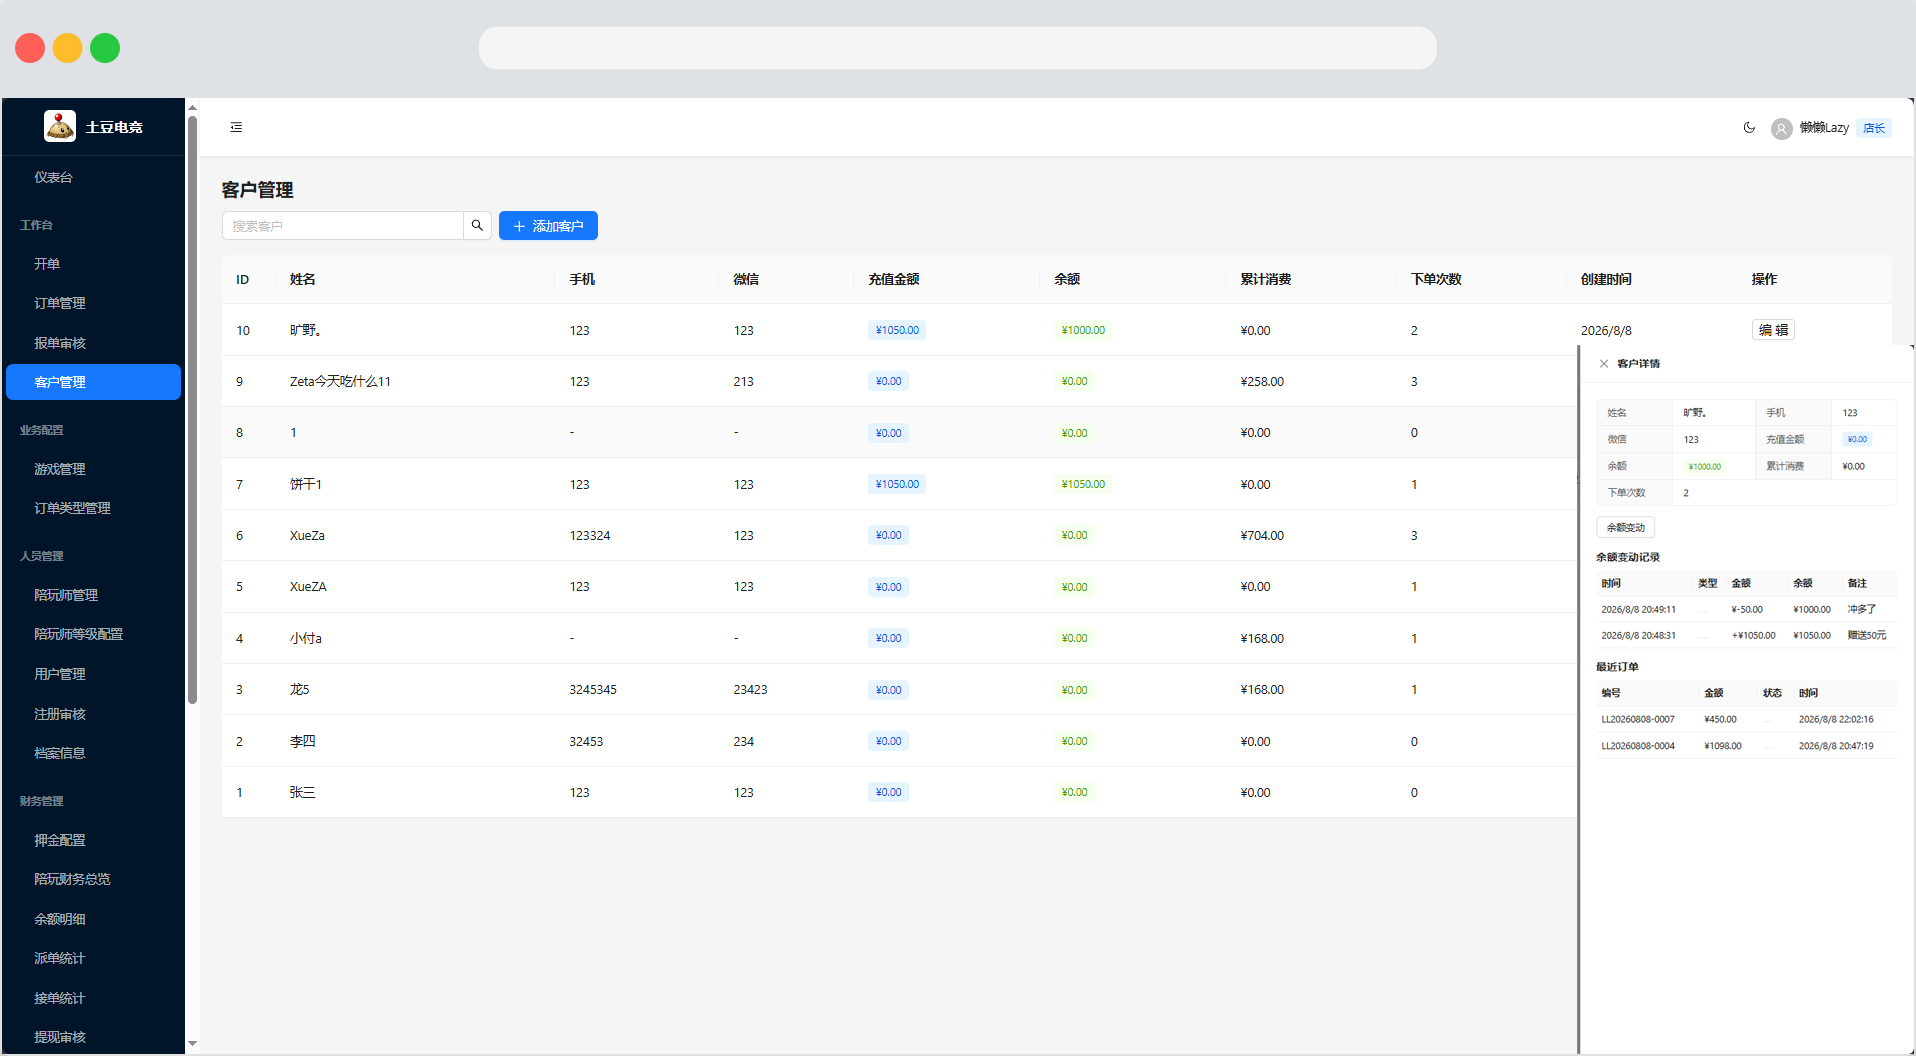This screenshot has height=1056, width=1916.
Task: Click order number LL20260808-0004
Action: (1638, 746)
